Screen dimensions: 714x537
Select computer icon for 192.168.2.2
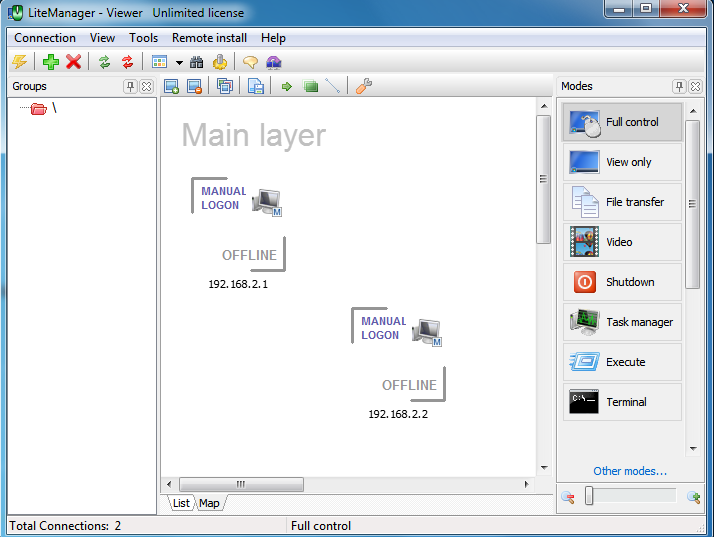point(427,332)
